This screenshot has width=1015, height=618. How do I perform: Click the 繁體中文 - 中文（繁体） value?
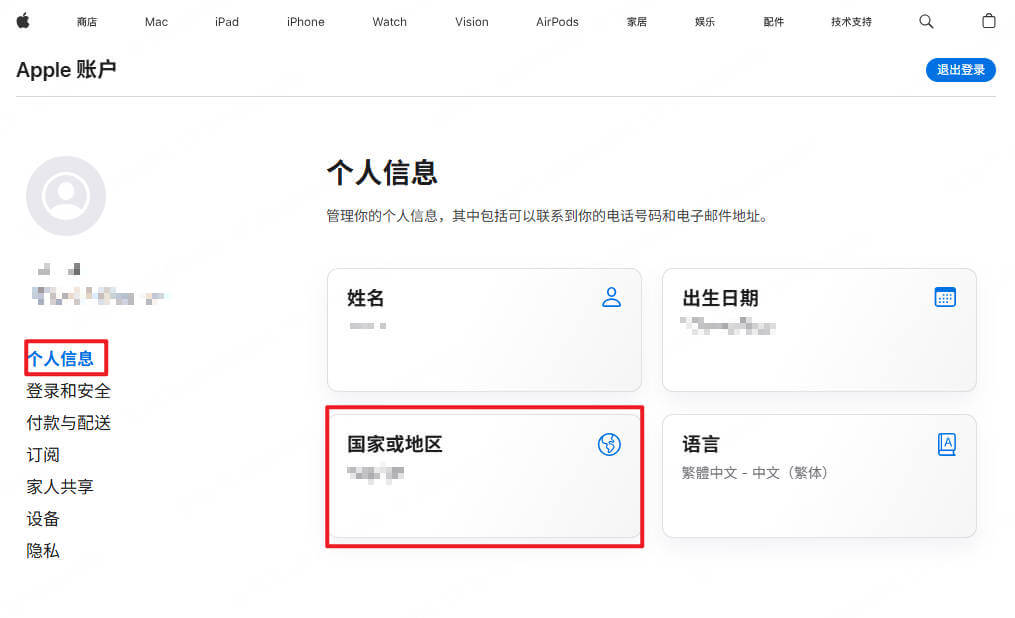click(x=755, y=473)
